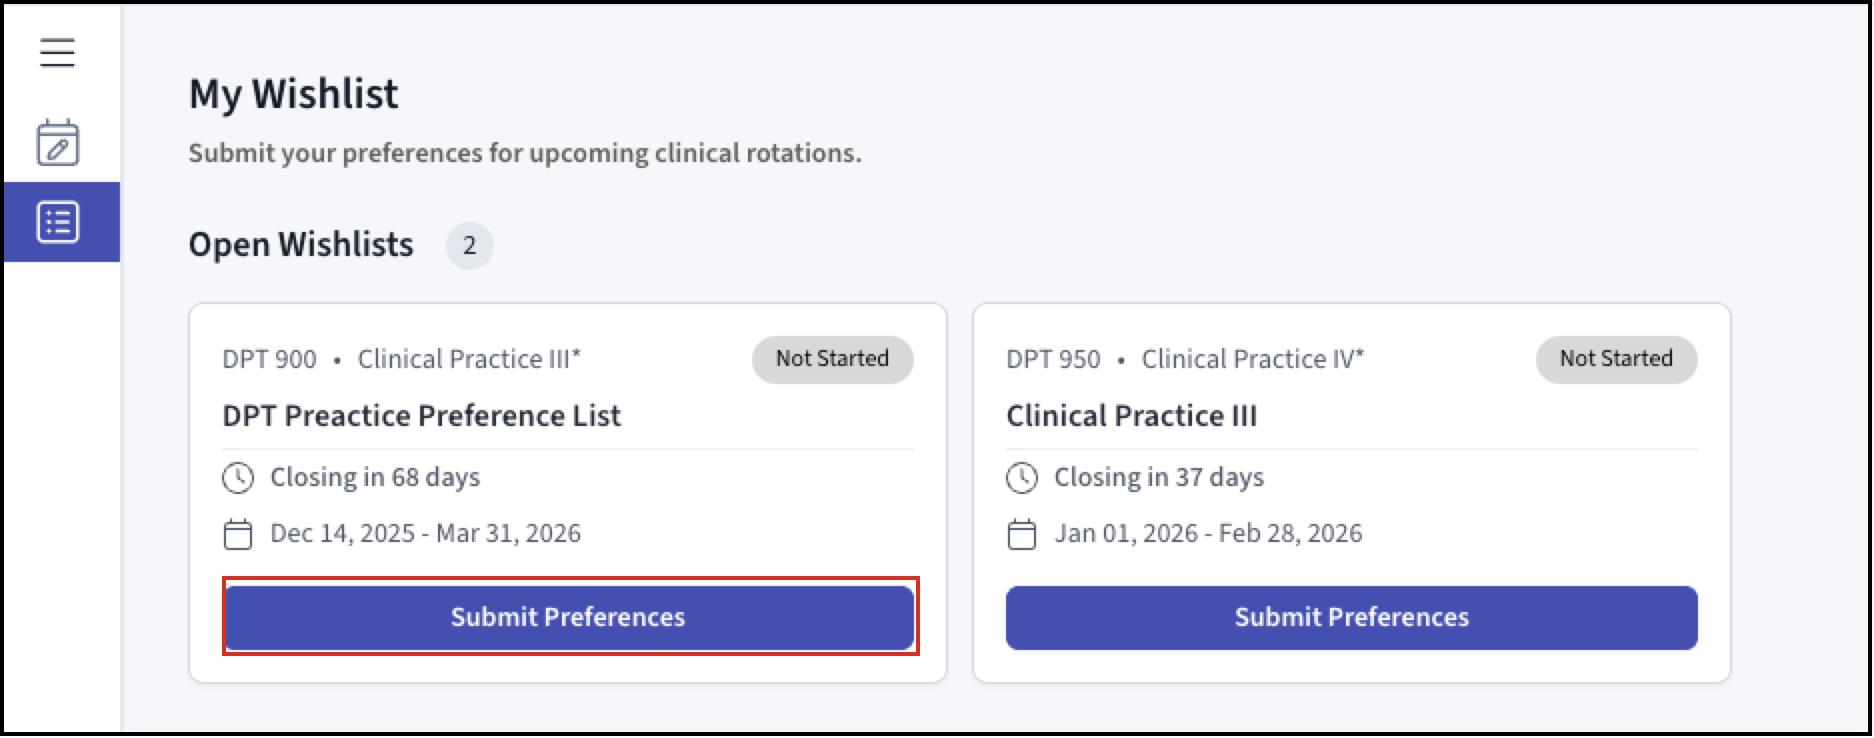Submit Preferences for DPT 900 wishlist
Screen dimensions: 1874x738
(x=569, y=617)
